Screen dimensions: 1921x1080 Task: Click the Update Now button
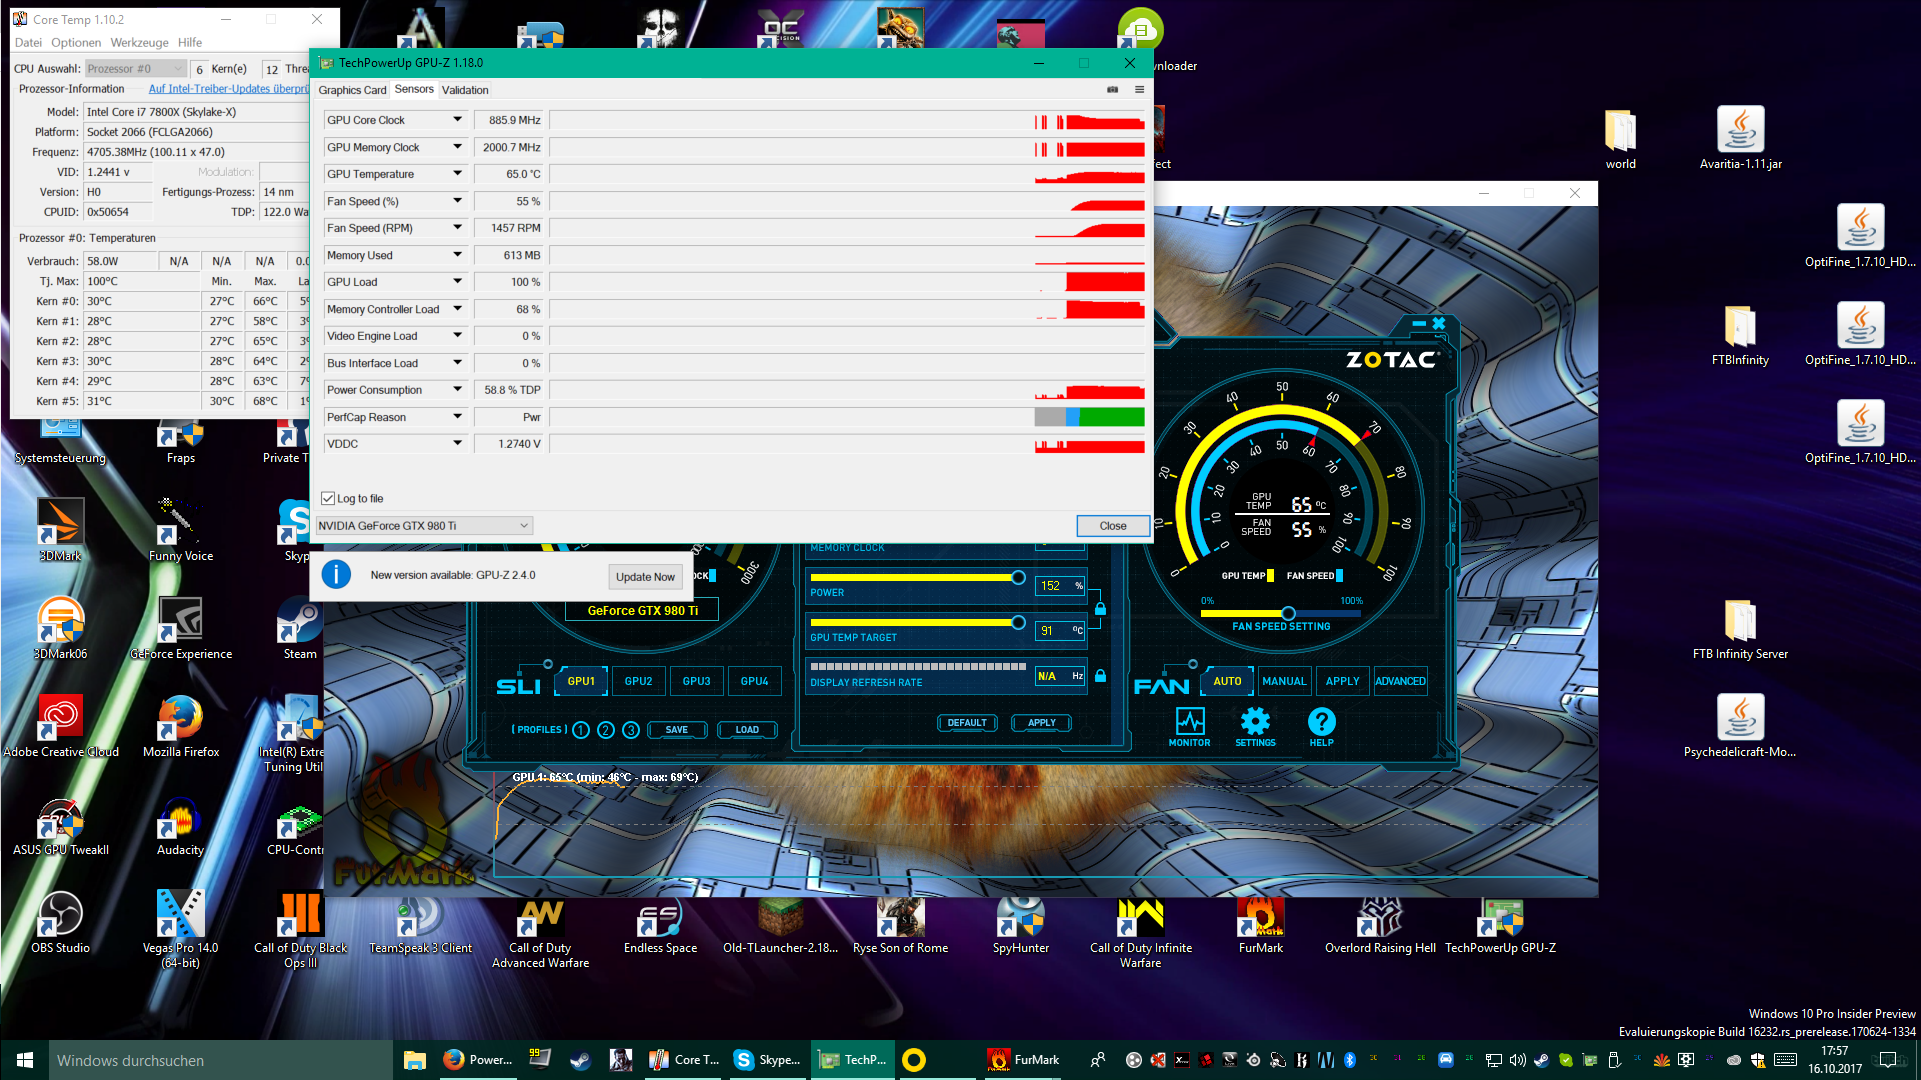[645, 577]
